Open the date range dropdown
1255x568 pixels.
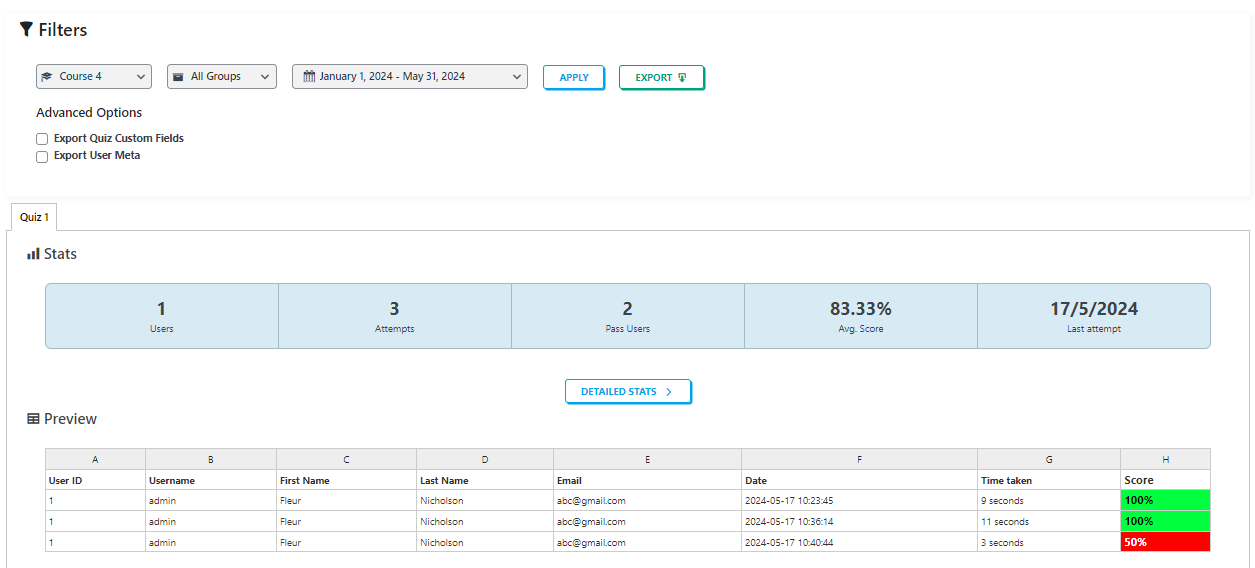(x=410, y=77)
